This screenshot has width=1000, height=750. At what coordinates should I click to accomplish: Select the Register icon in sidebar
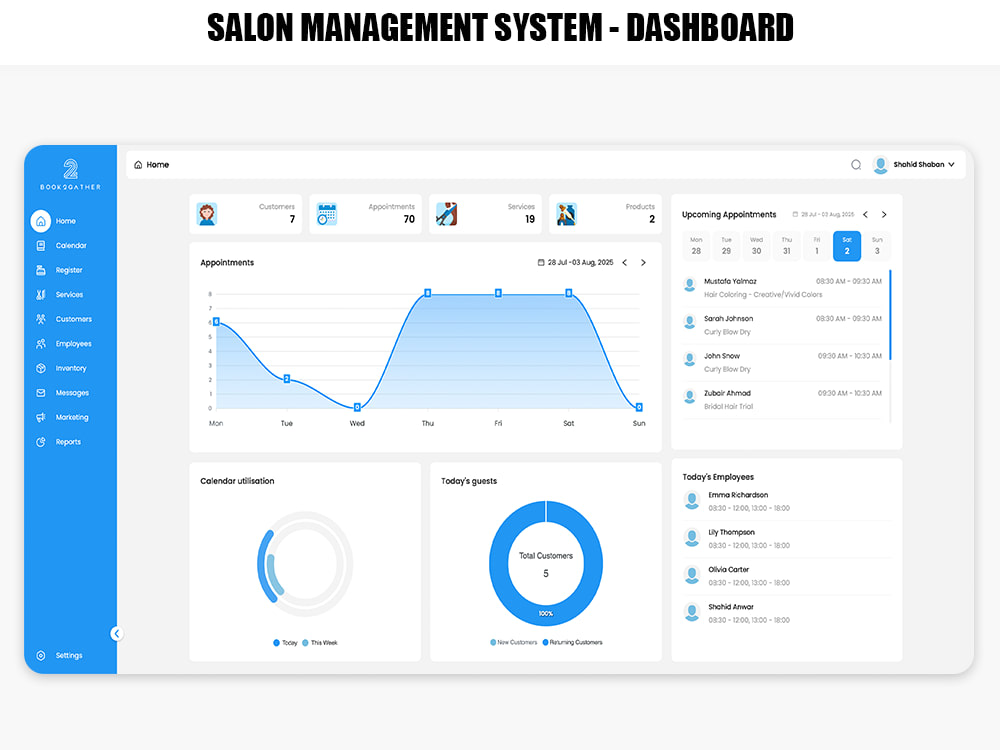(x=41, y=270)
